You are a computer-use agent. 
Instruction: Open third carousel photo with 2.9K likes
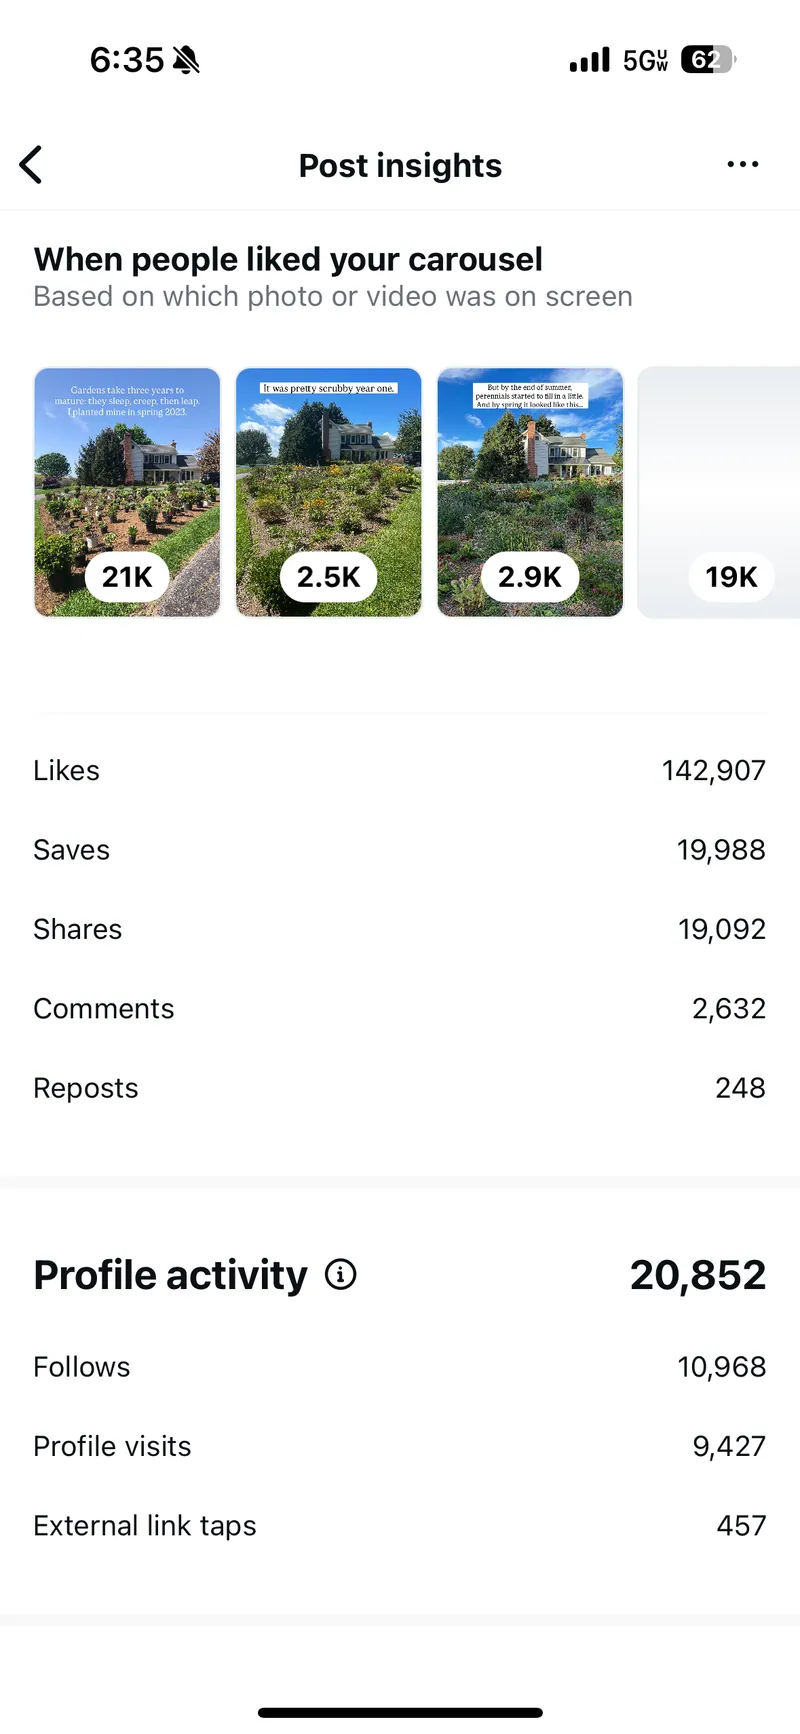point(530,492)
